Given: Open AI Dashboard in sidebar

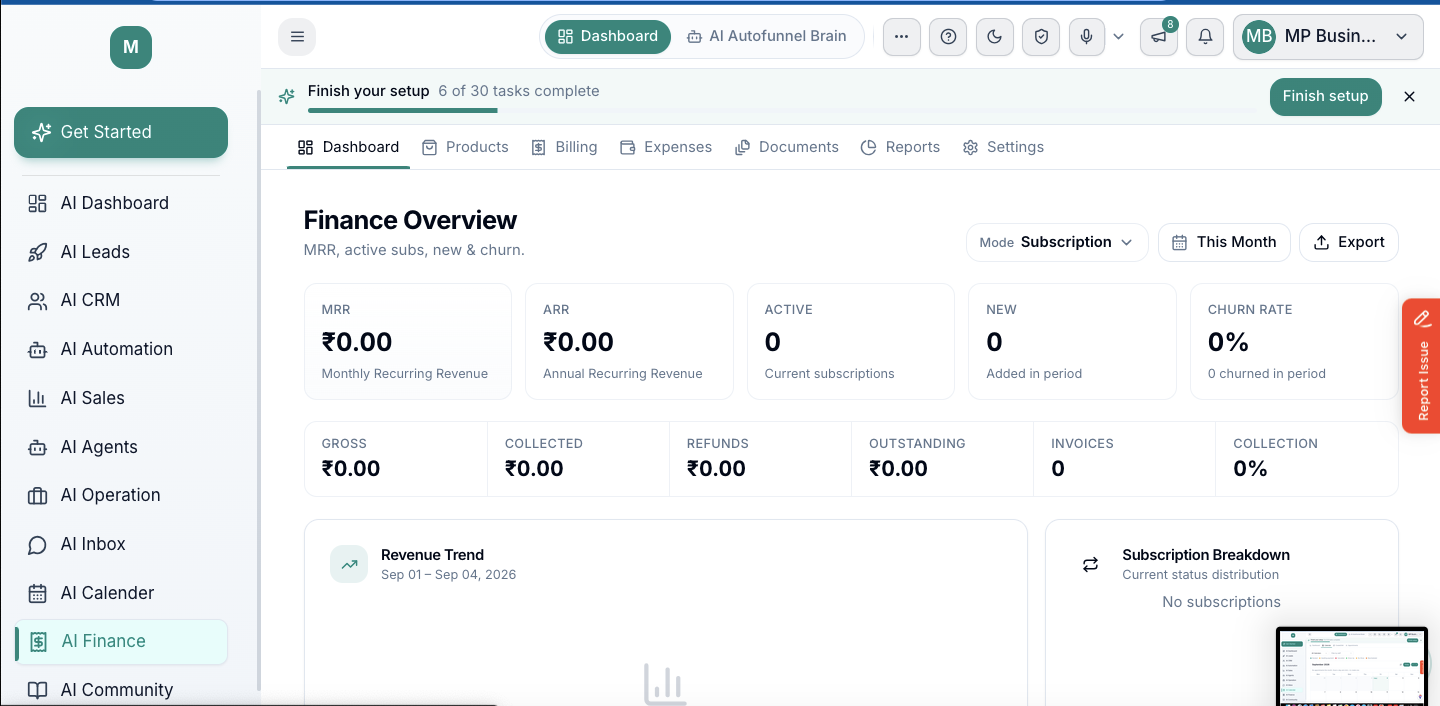Looking at the screenshot, I should coord(121,203).
